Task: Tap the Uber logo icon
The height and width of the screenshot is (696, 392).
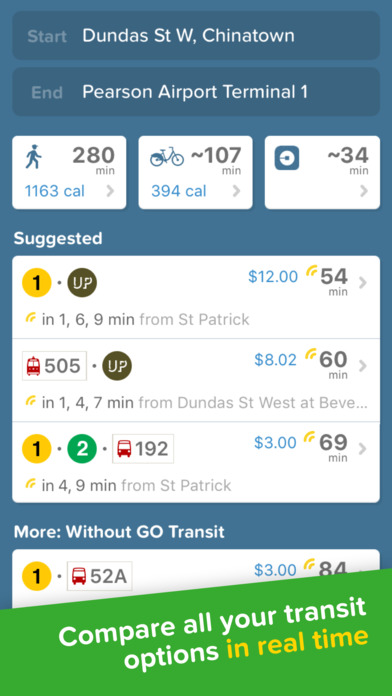Action: [287, 158]
